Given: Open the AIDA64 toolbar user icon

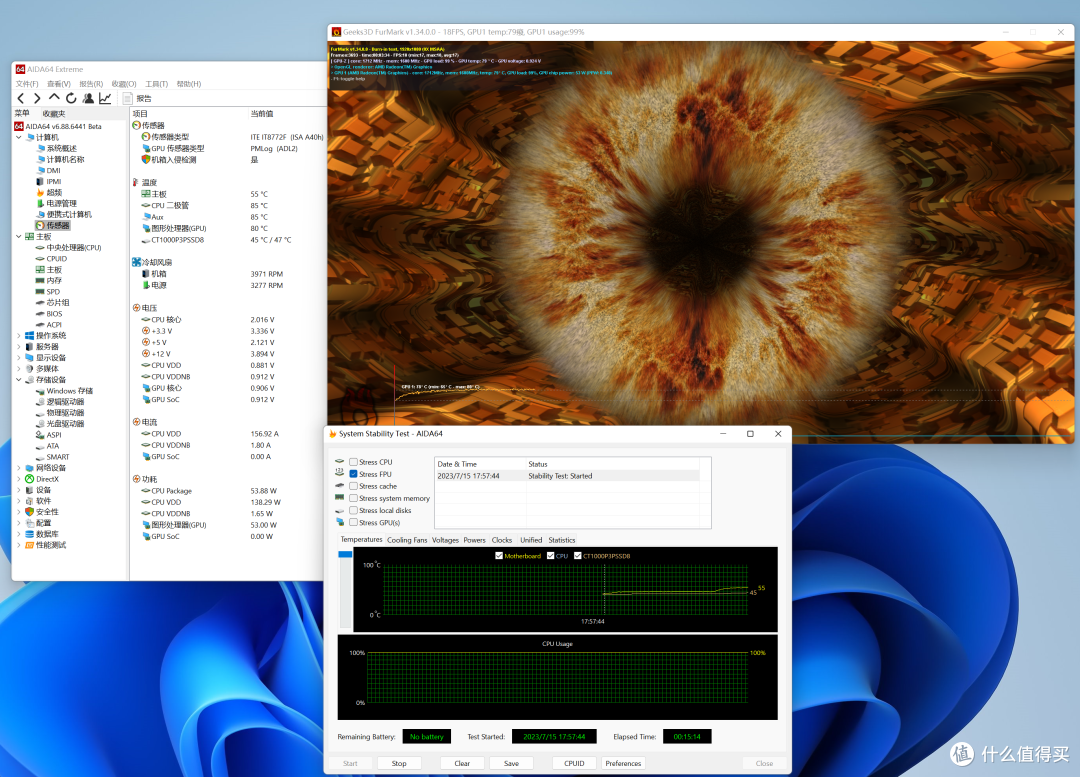Looking at the screenshot, I should point(88,99).
